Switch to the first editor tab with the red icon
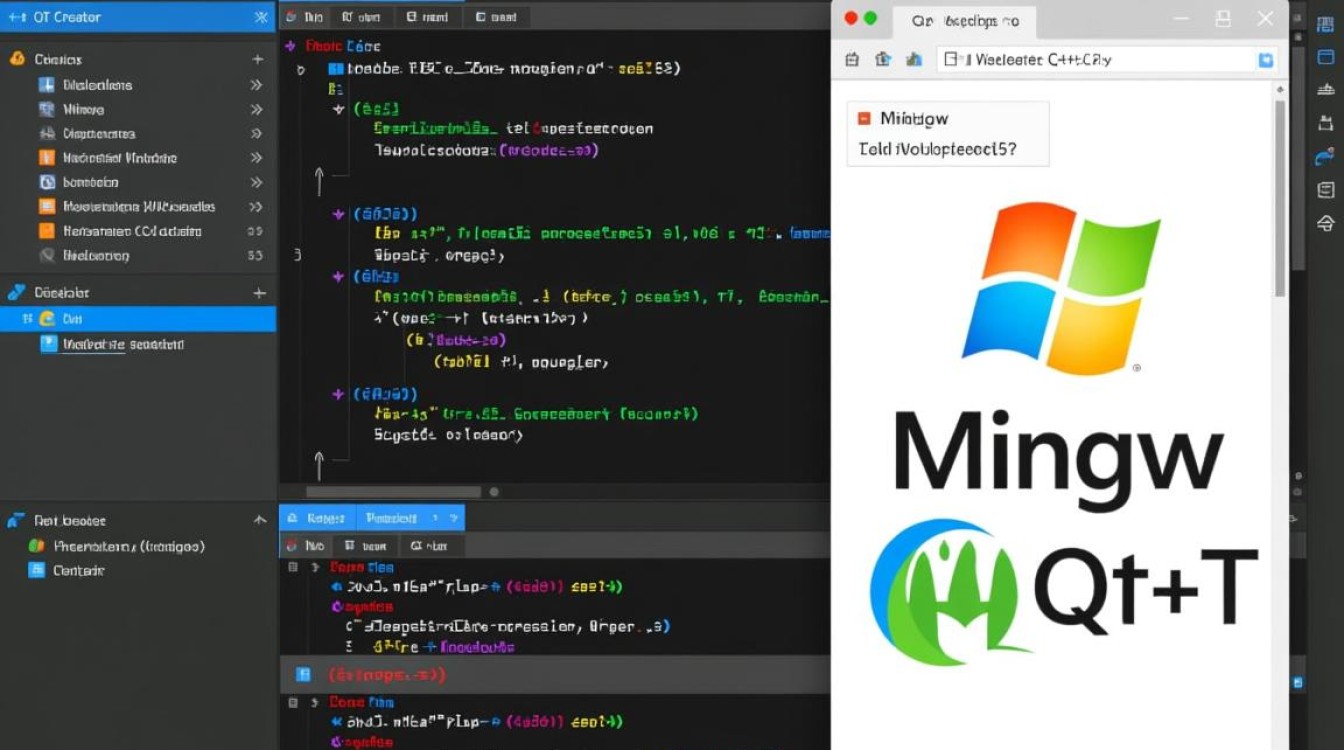The height and width of the screenshot is (750, 1344). point(304,17)
